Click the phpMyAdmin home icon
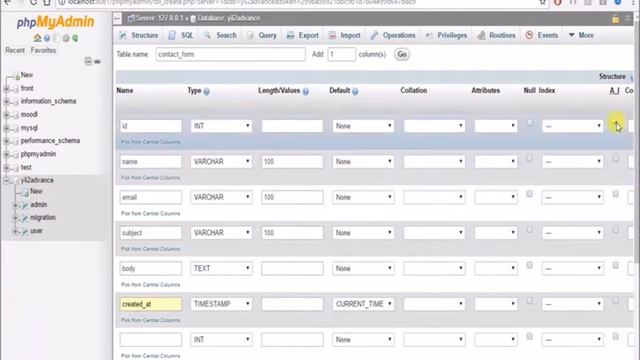 point(37,38)
